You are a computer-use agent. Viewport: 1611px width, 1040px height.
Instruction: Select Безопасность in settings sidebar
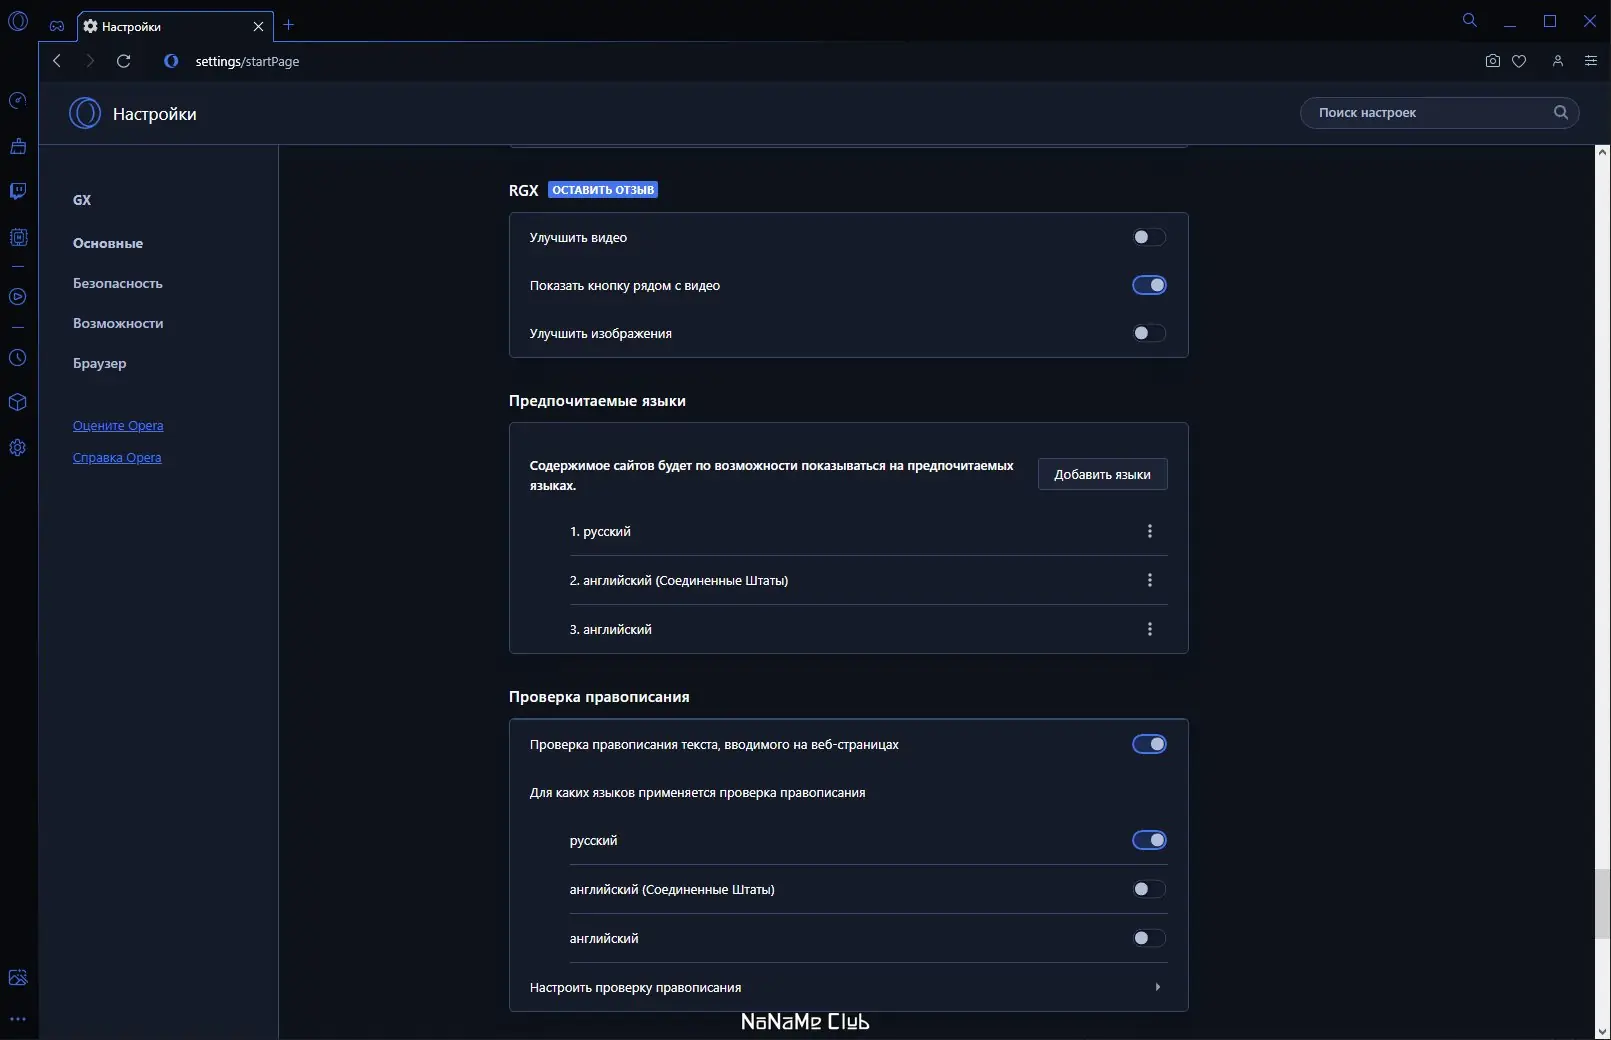(118, 283)
